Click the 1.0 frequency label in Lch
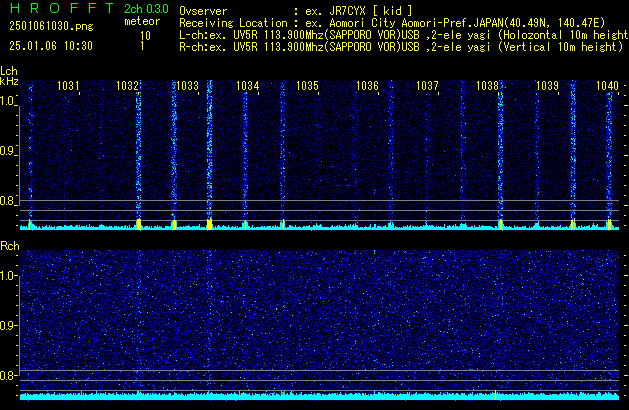The image size is (629, 410). tap(7, 100)
